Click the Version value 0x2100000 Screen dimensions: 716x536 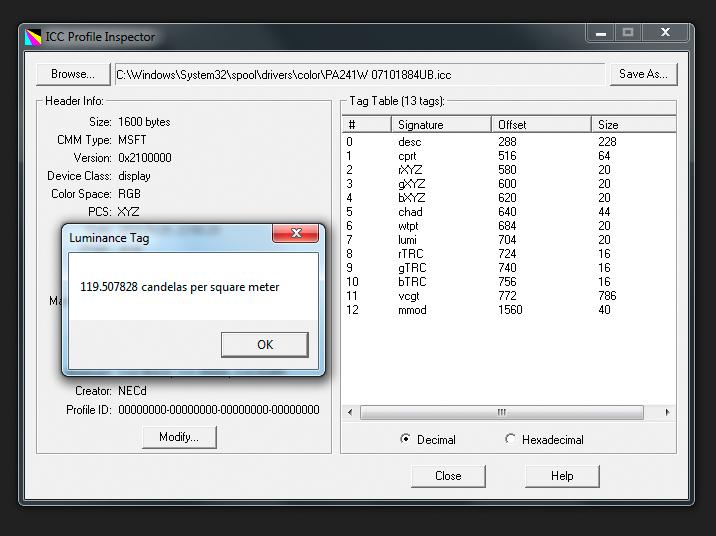click(145, 158)
